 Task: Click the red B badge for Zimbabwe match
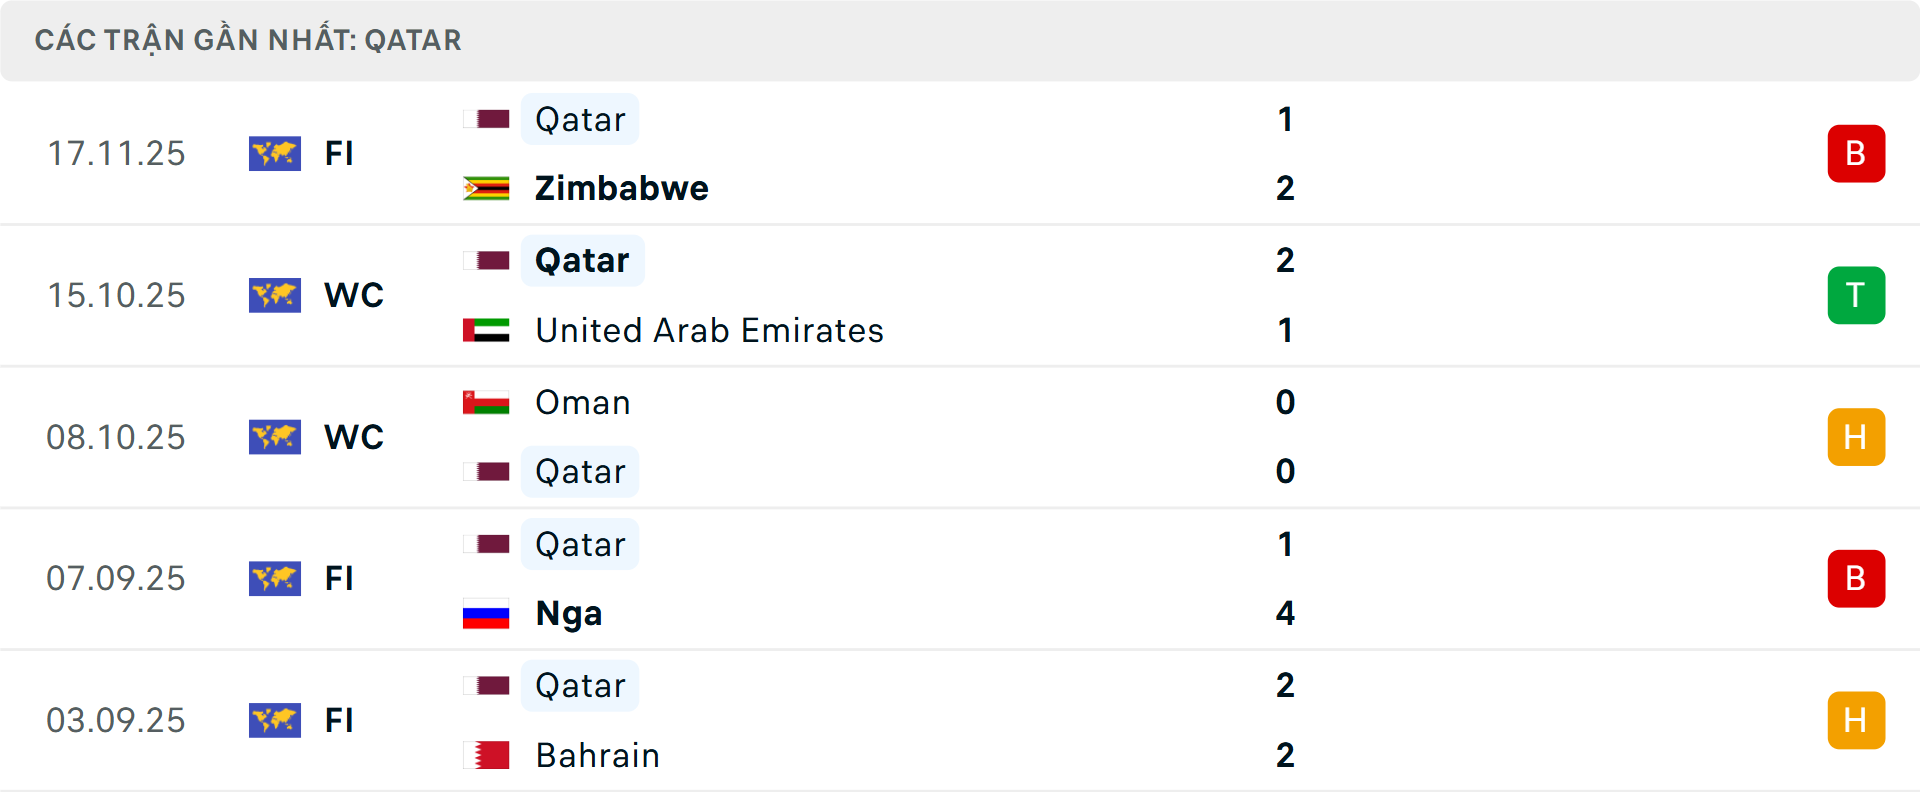coord(1855,153)
